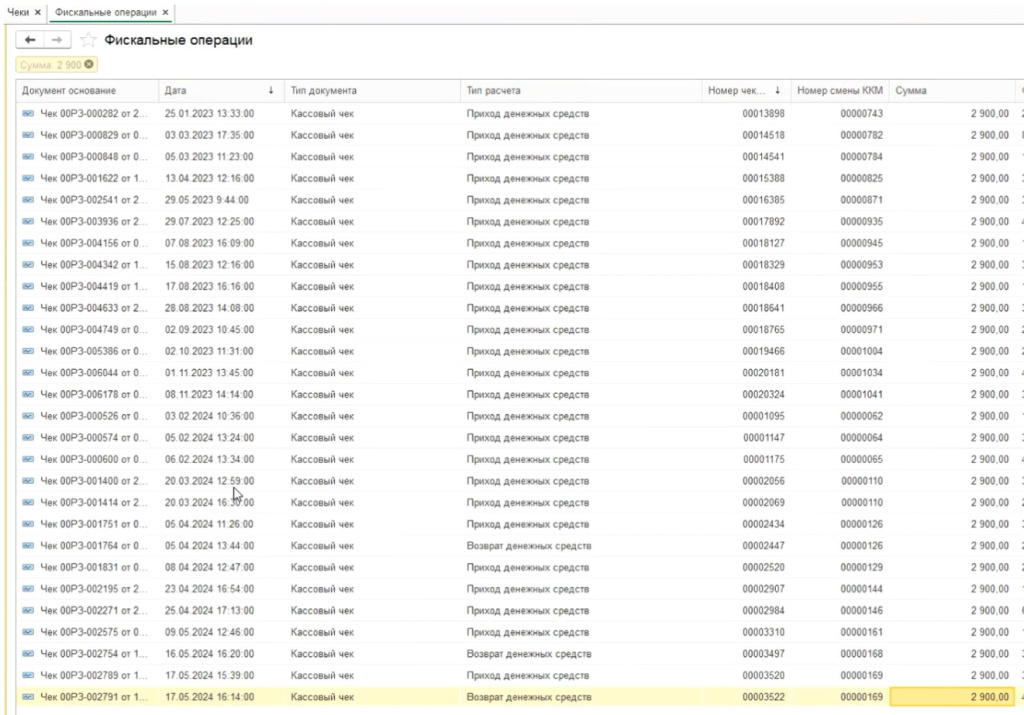Screen dimensions: 1024x715
Task: Select shift number 00001004
Action: coord(861,351)
